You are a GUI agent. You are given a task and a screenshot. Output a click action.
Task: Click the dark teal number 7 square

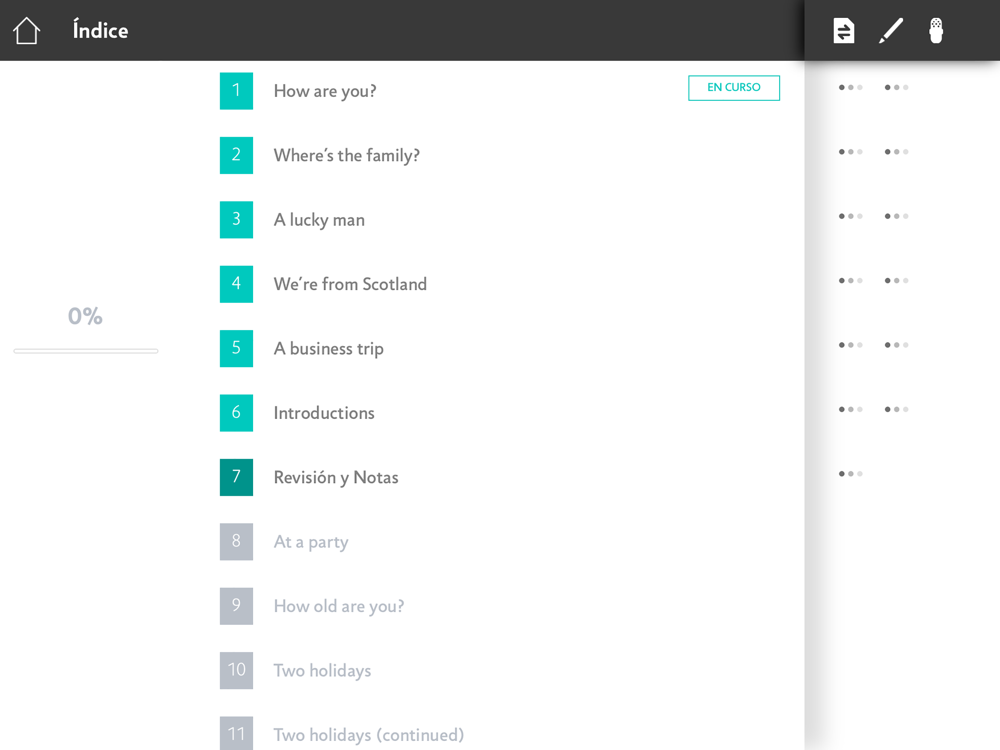point(236,477)
